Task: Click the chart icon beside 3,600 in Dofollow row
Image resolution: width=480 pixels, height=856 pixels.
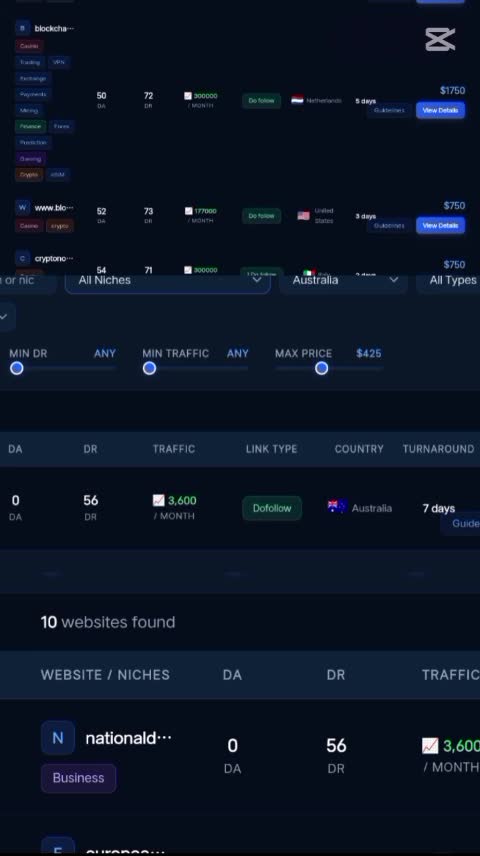Action: pos(158,500)
